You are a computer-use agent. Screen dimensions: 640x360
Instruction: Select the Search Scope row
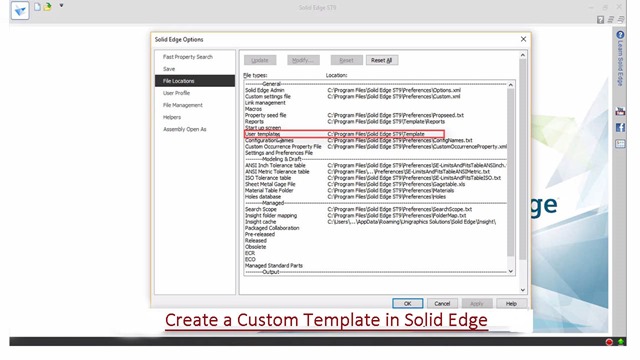[x=376, y=209]
